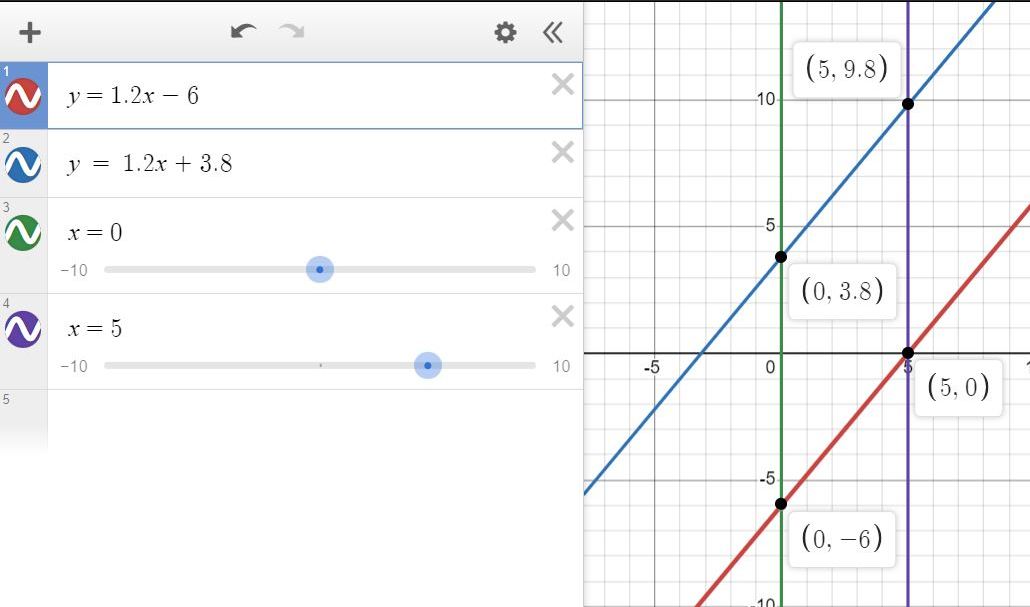Image resolution: width=1030 pixels, height=607 pixels.
Task: Delete expression y=1.2x−6
Action: [563, 85]
